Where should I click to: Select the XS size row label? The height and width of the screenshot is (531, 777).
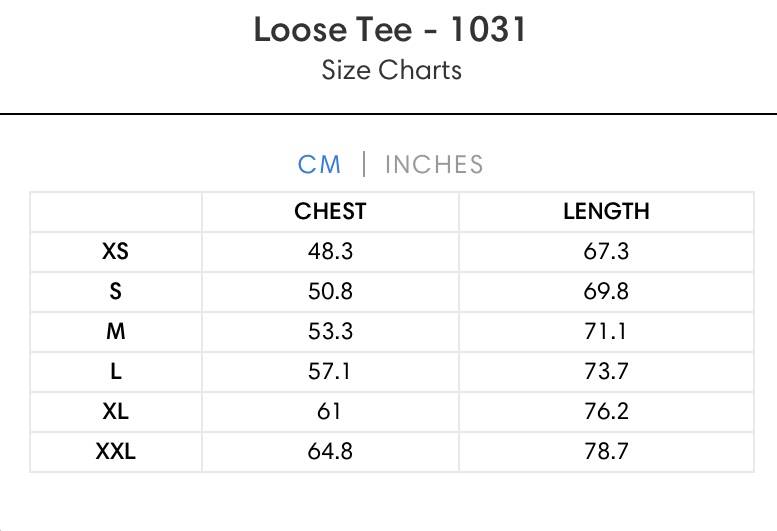(x=115, y=251)
